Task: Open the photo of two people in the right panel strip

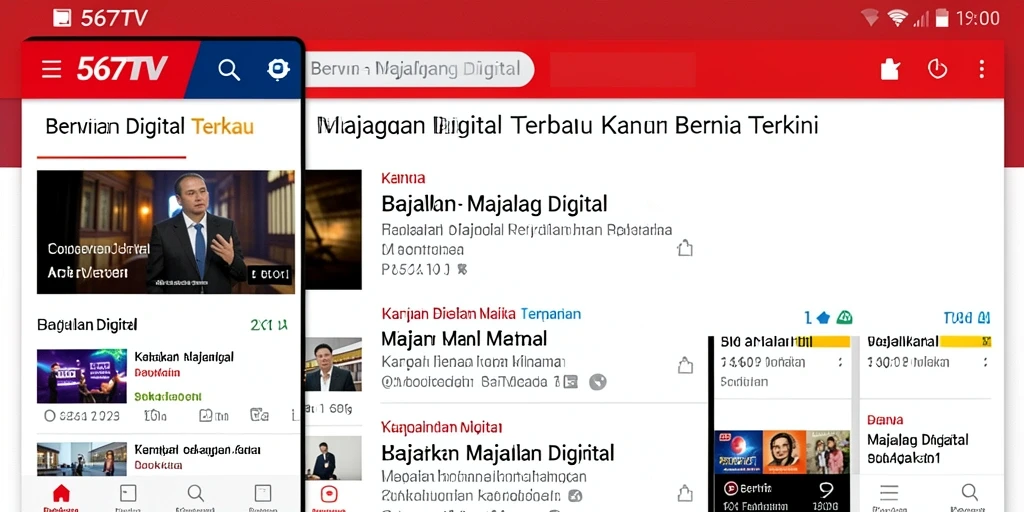Action: click(828, 452)
